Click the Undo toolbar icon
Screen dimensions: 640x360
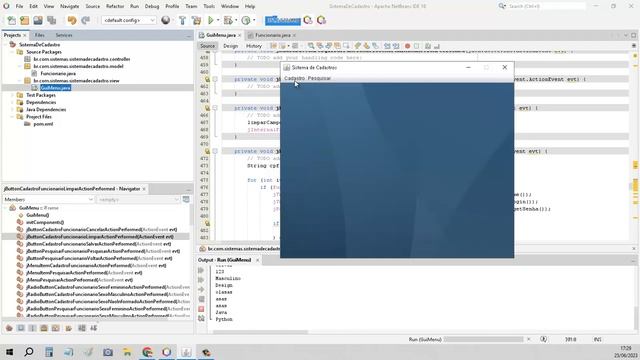(x=72, y=20)
